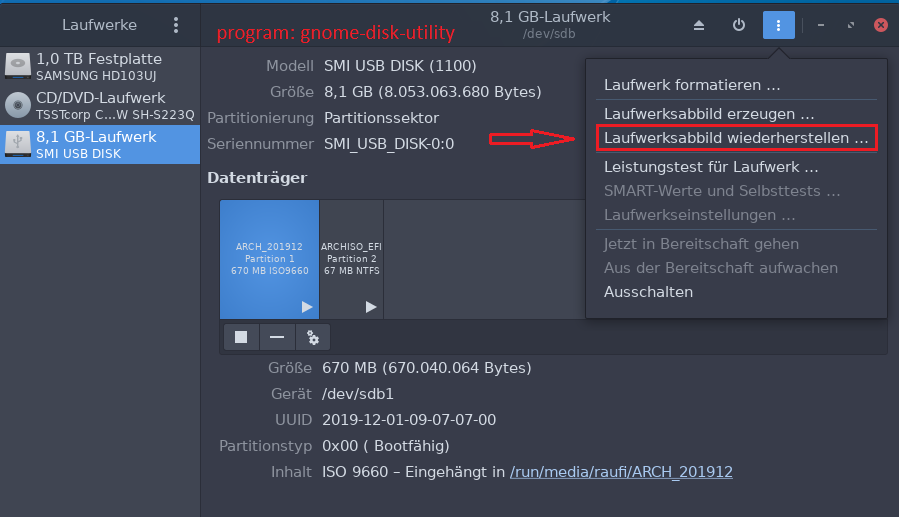This screenshot has height=517, width=899.
Task: Click the Laufwerke sidebar header
Action: point(99,25)
